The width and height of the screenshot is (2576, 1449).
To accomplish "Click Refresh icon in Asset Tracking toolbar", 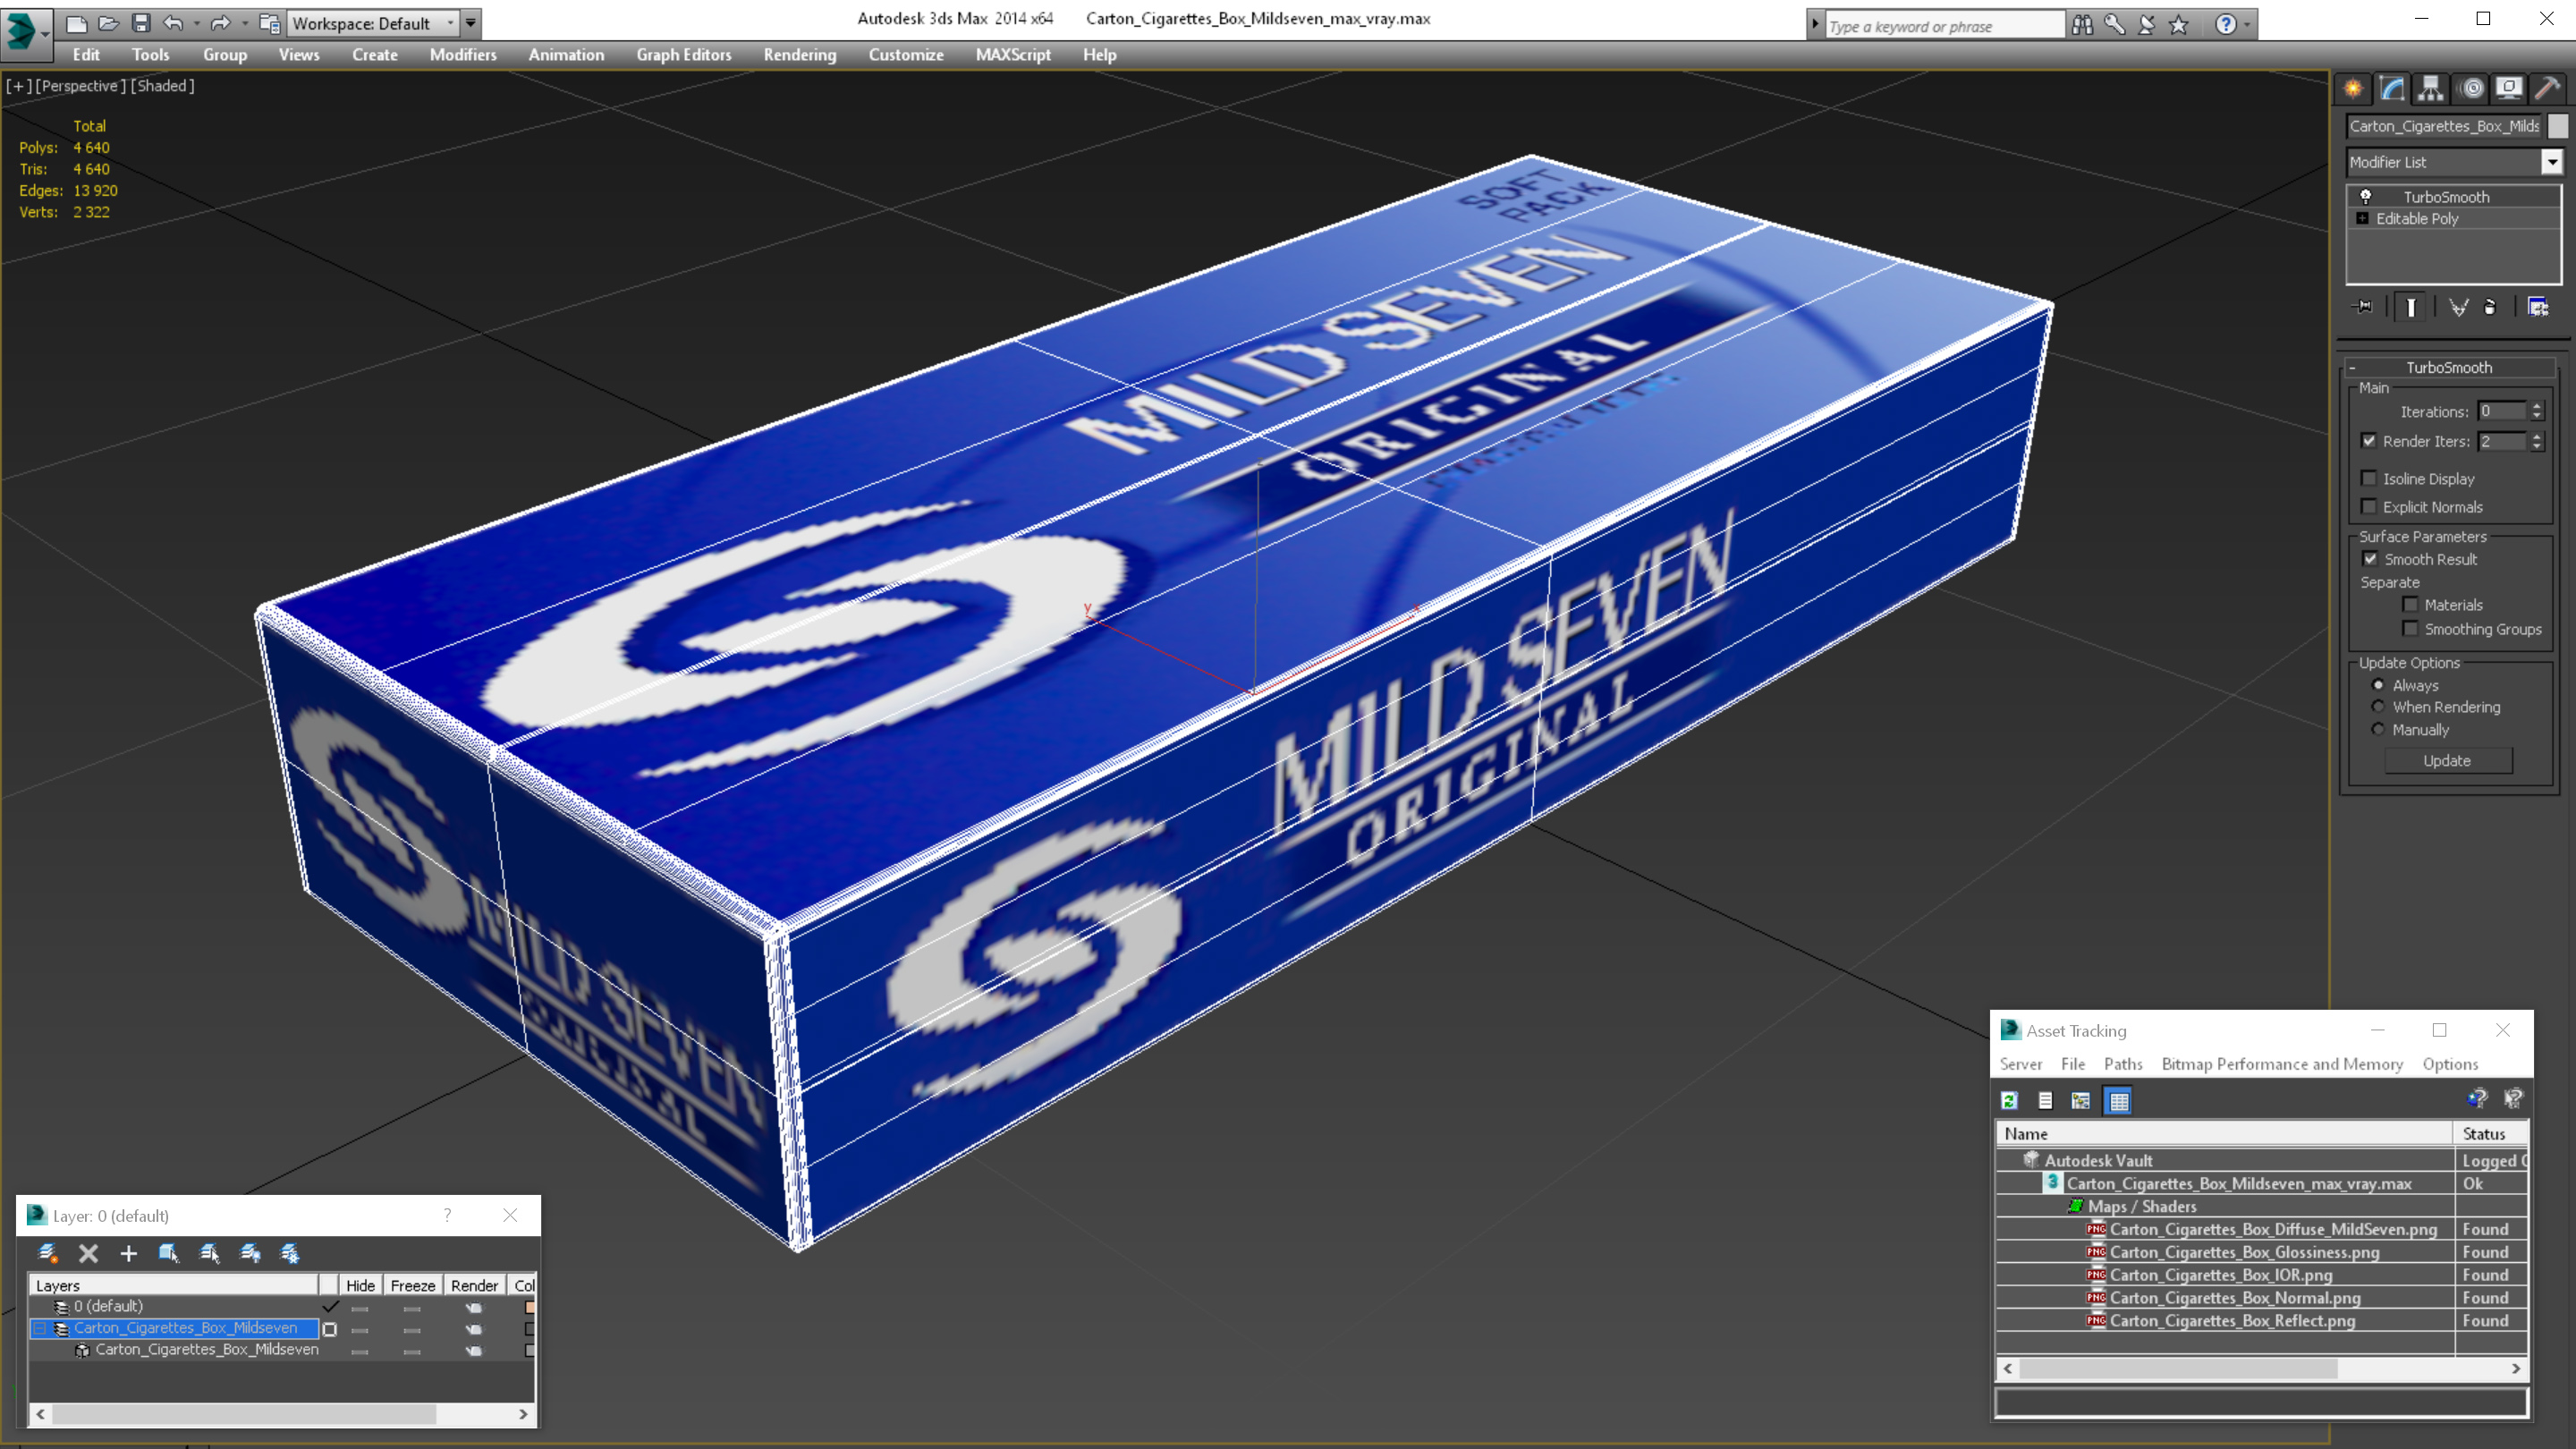I will tap(2010, 1101).
